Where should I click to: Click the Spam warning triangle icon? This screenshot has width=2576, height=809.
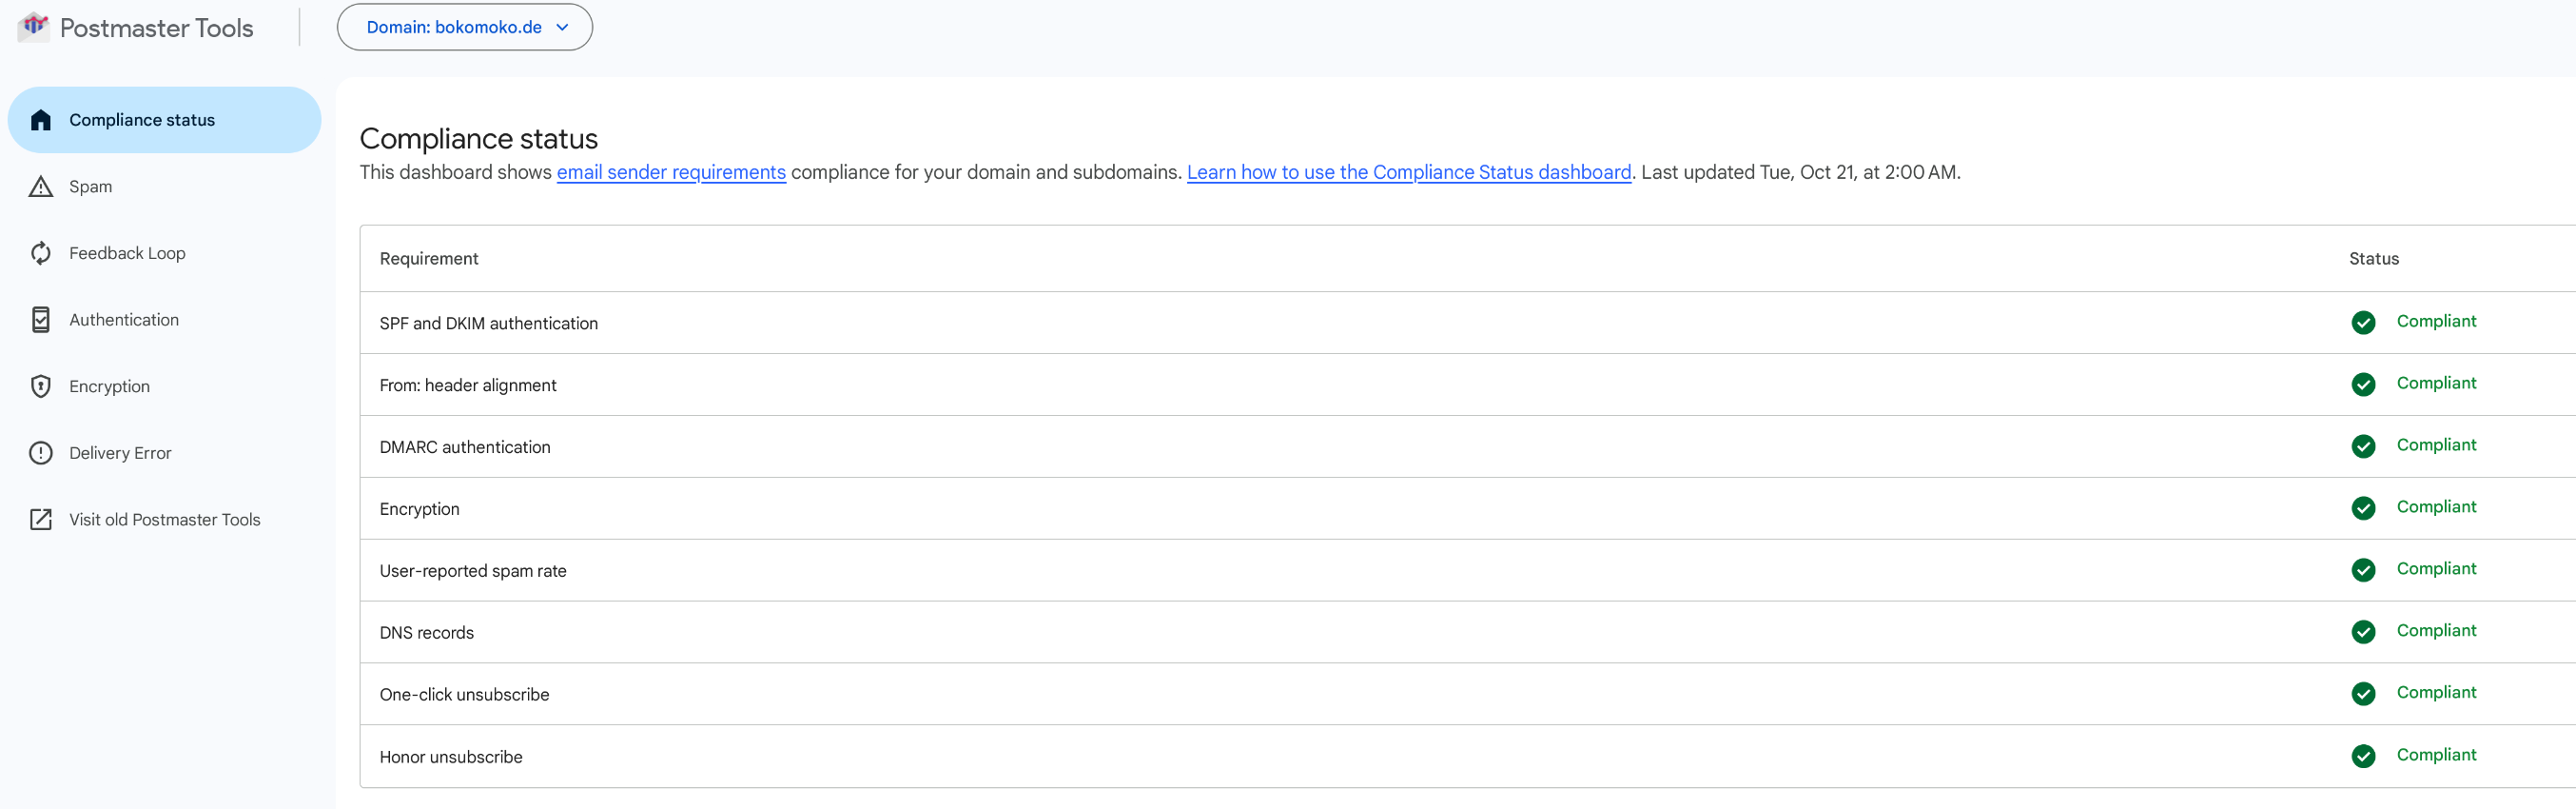[x=41, y=187]
